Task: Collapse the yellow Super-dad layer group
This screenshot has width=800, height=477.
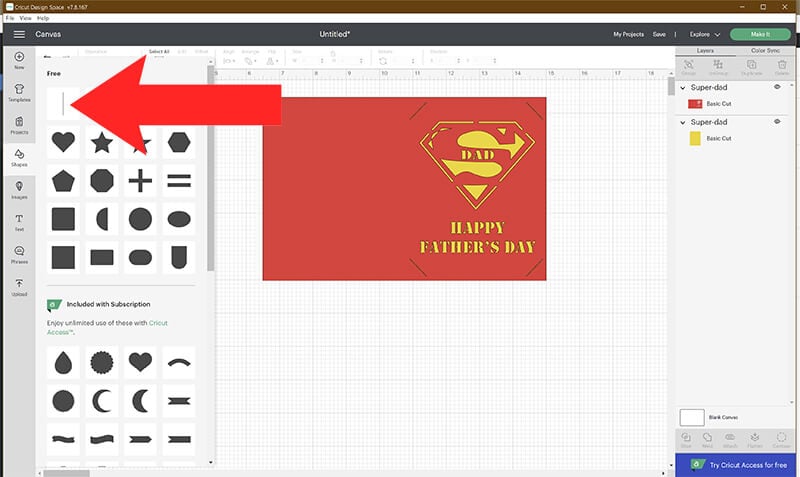Action: (683, 122)
